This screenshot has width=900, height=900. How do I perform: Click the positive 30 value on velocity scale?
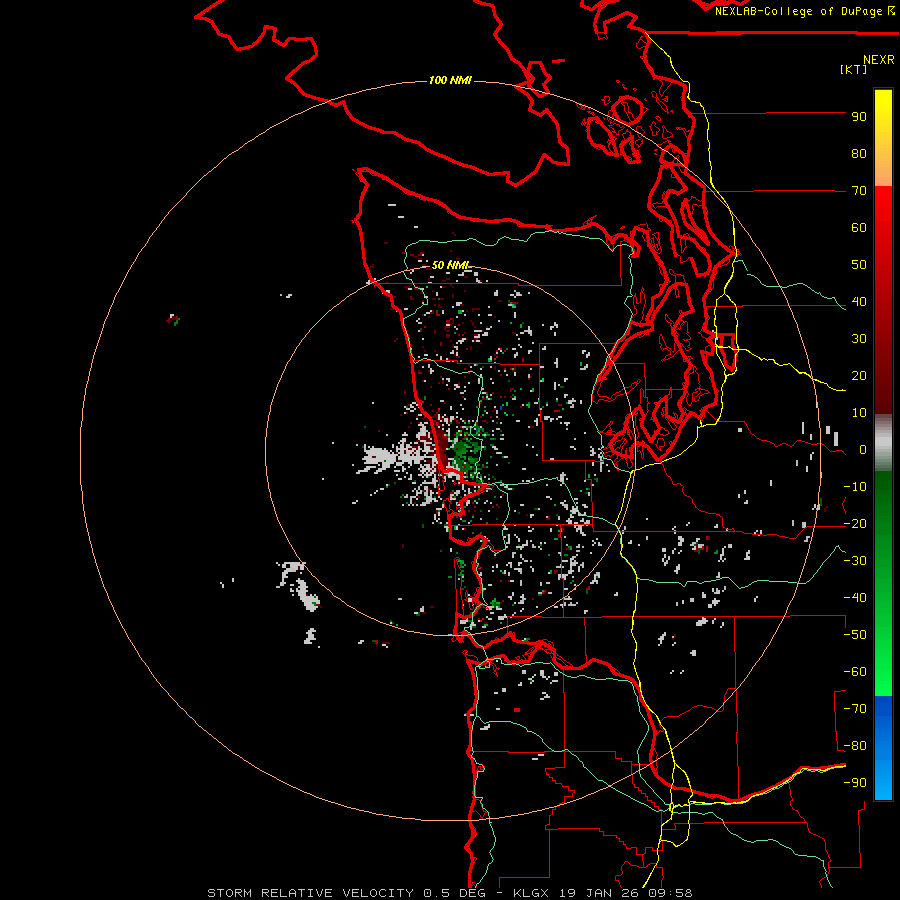point(859,339)
